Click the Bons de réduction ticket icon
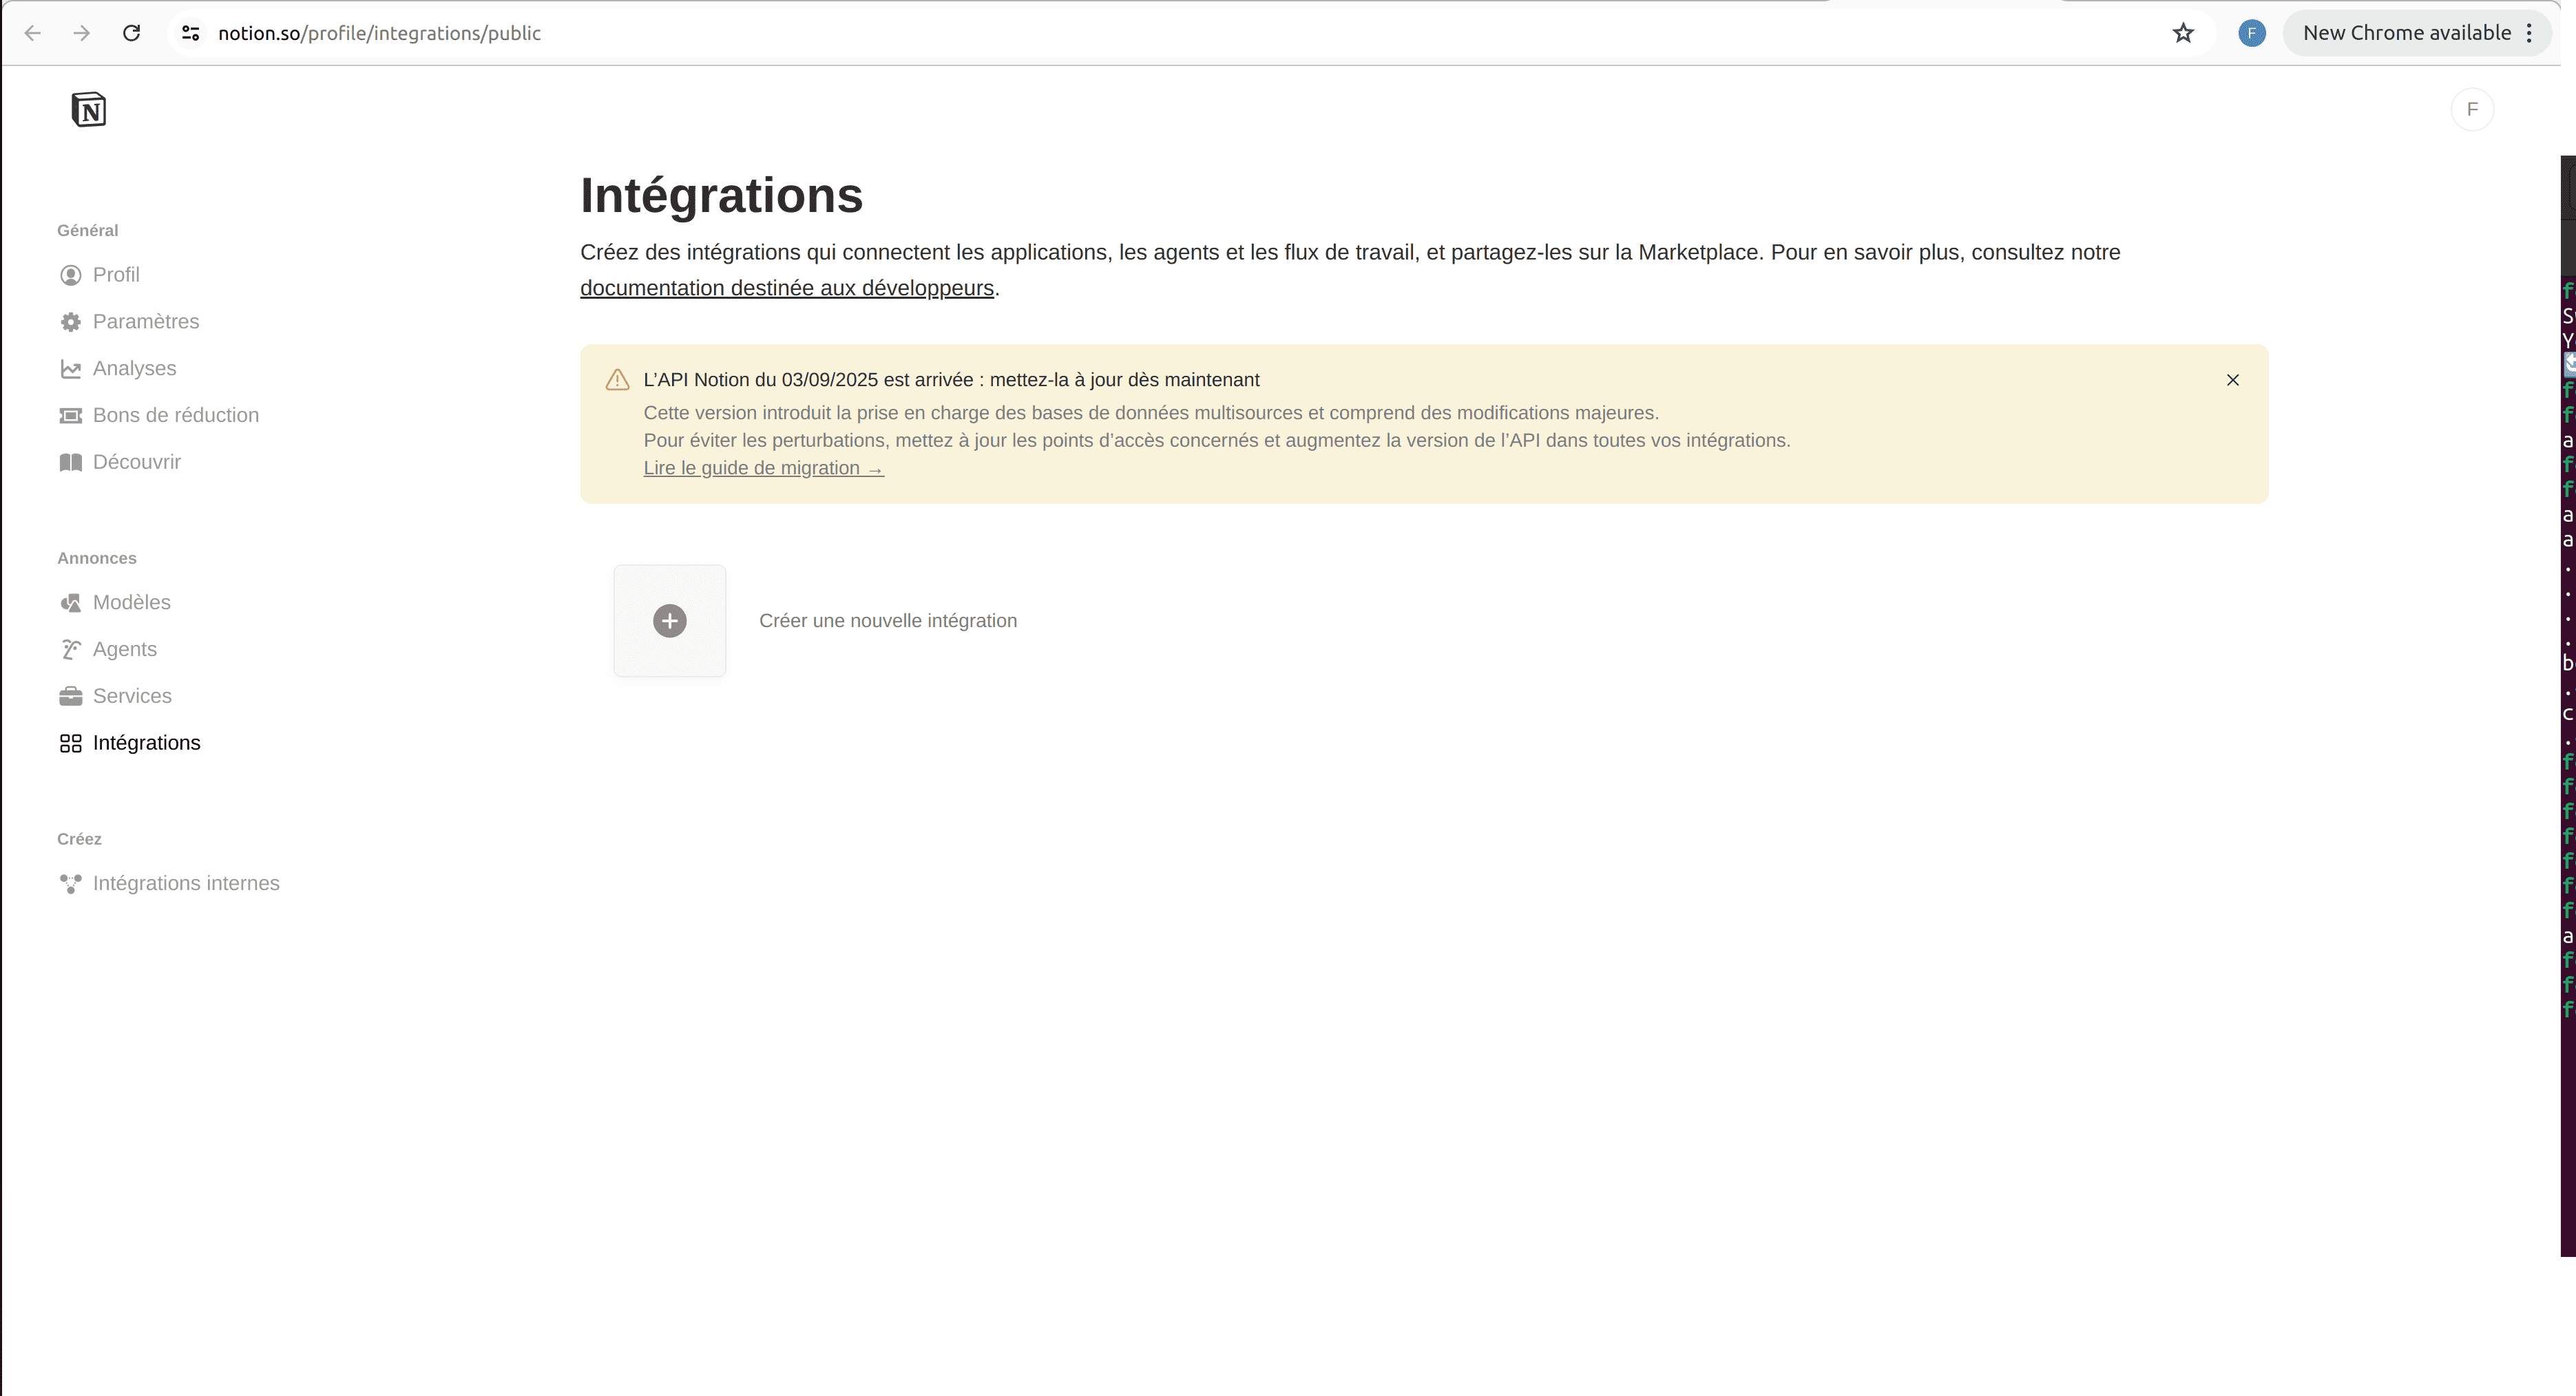The width and height of the screenshot is (2576, 1396). coord(70,415)
